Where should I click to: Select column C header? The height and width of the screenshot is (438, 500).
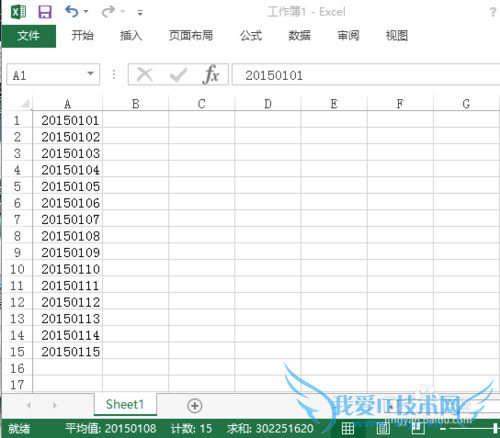tap(201, 104)
